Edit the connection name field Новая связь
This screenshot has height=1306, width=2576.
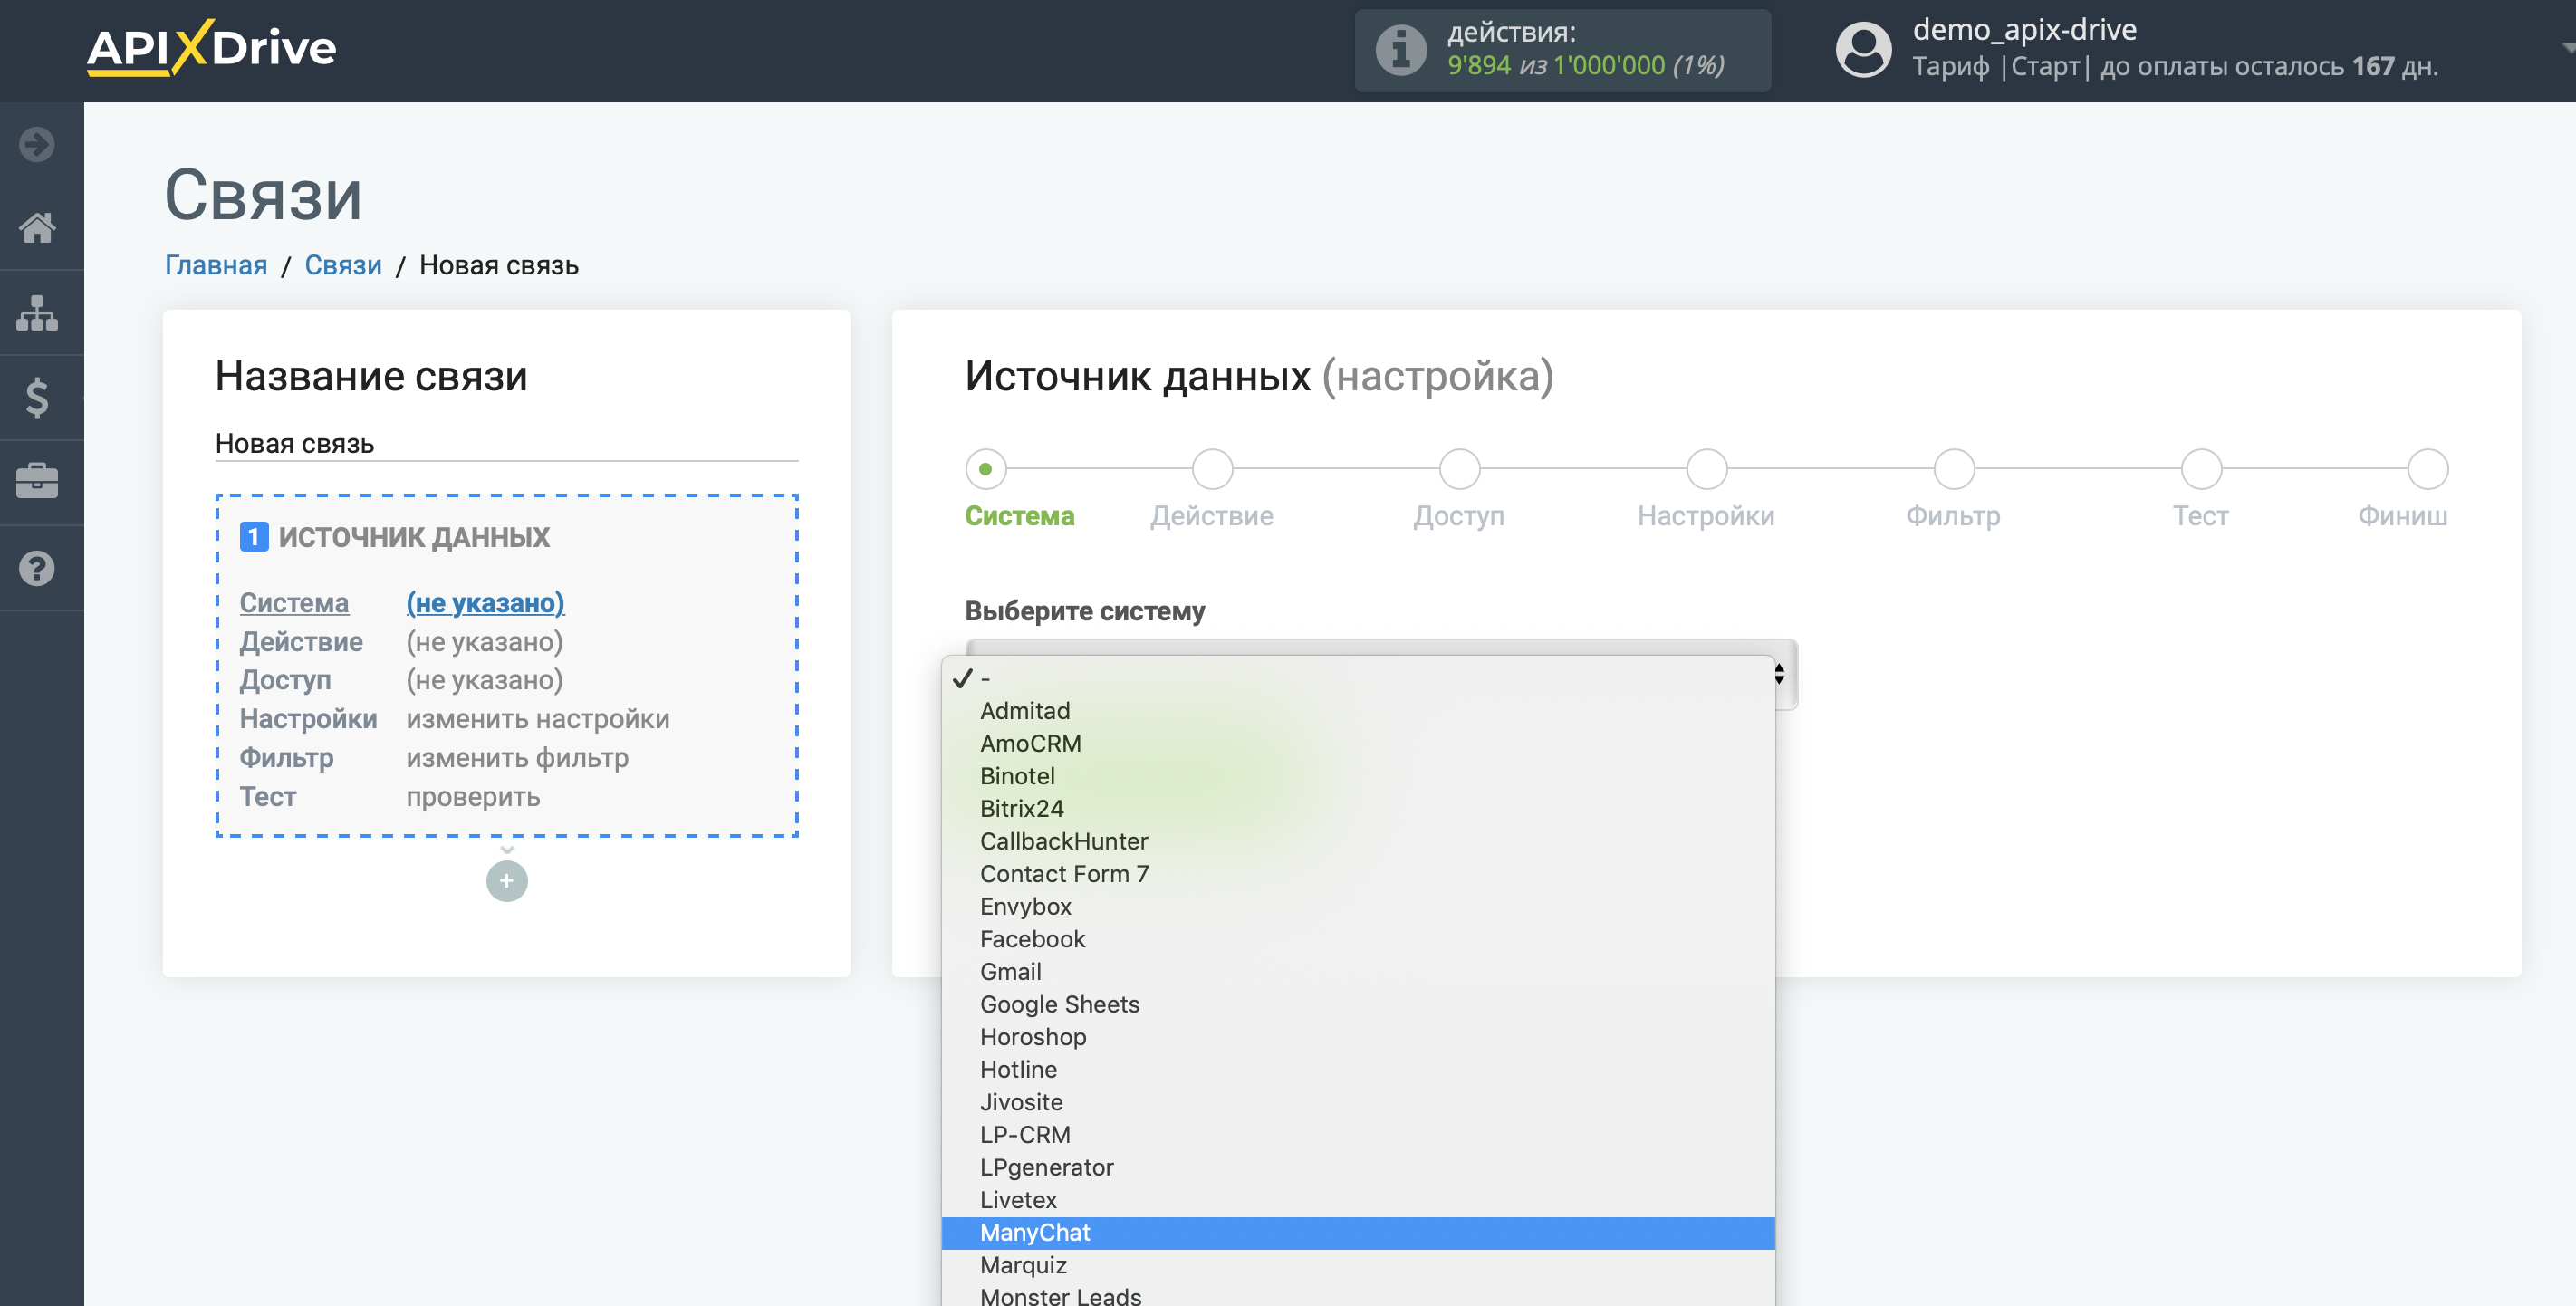click(x=507, y=443)
